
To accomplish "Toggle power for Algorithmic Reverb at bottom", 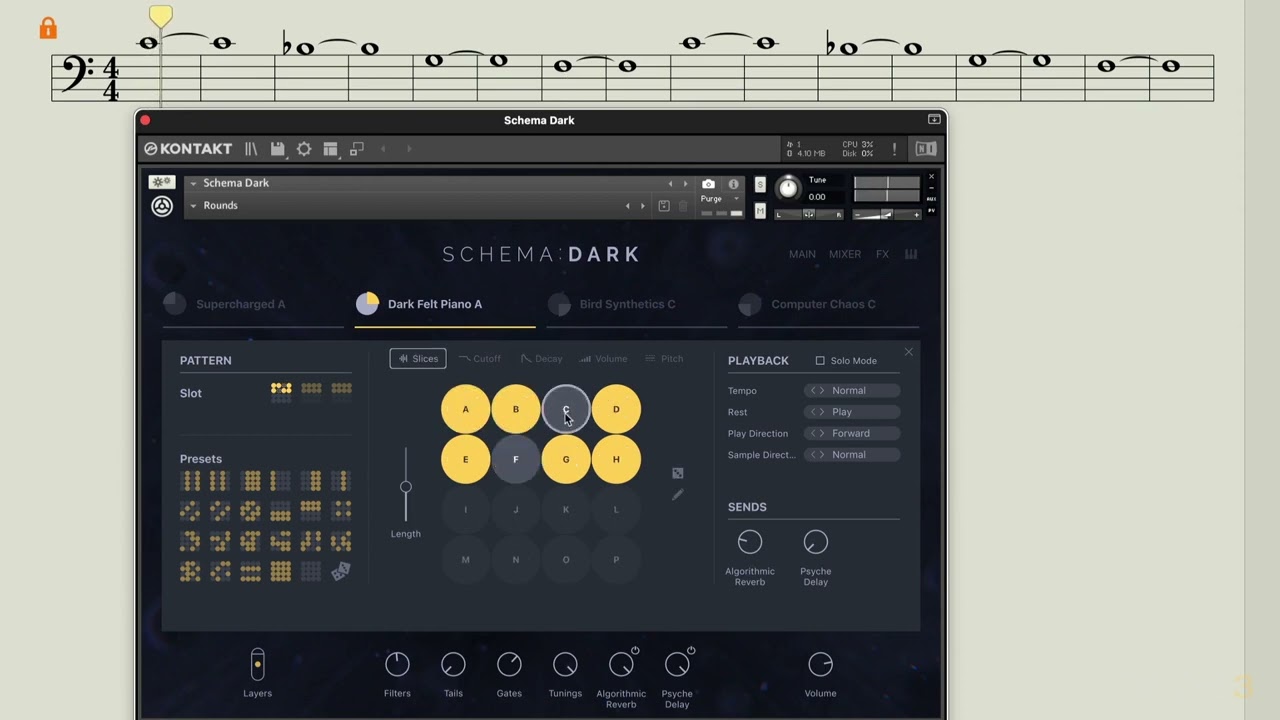I will click(x=635, y=651).
